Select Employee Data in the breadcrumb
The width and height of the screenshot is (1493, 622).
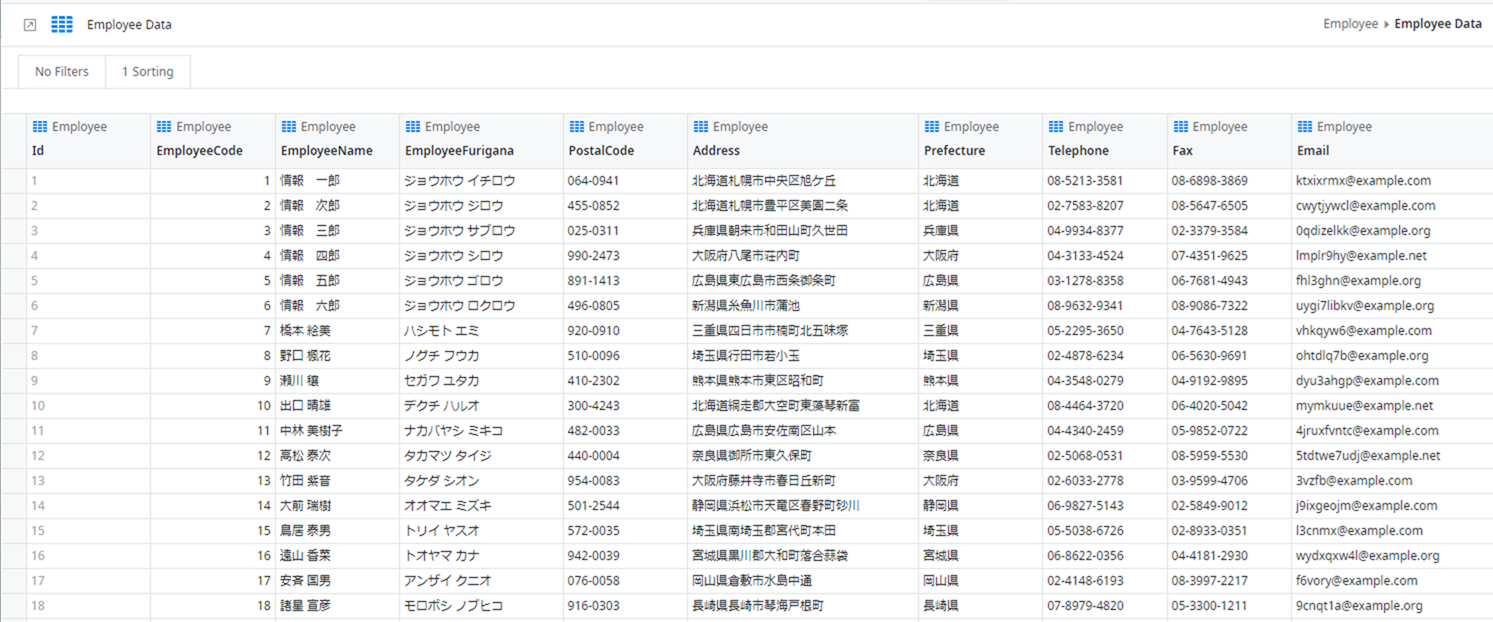click(x=1437, y=24)
